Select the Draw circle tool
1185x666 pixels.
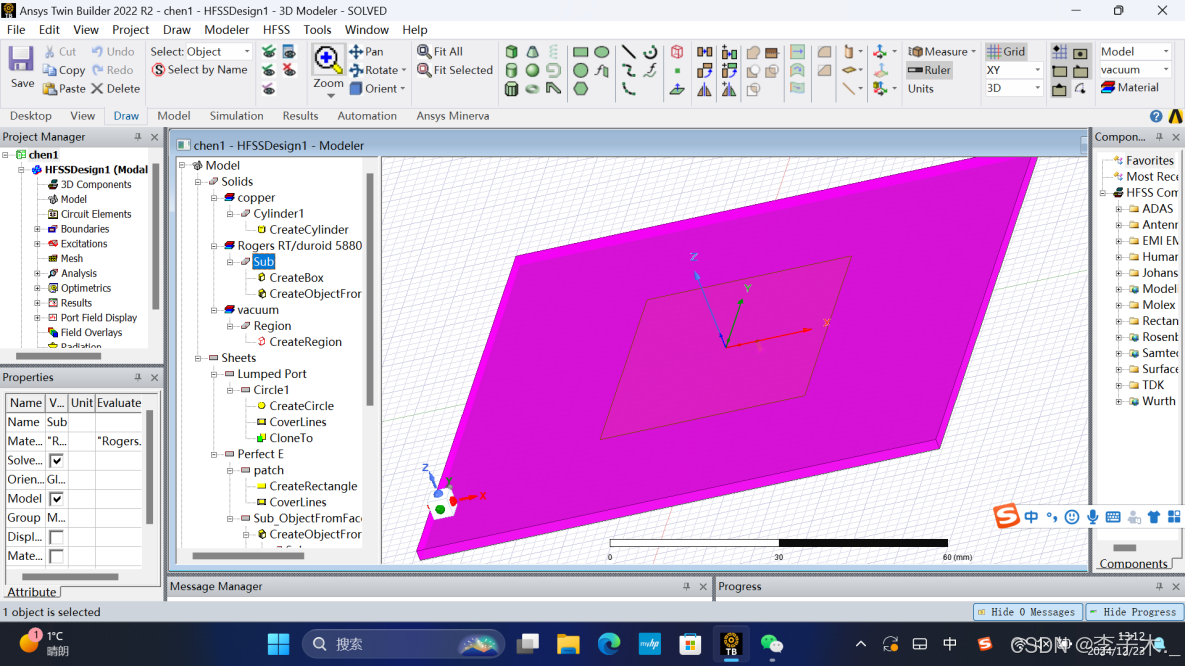pyautogui.click(x=580, y=70)
